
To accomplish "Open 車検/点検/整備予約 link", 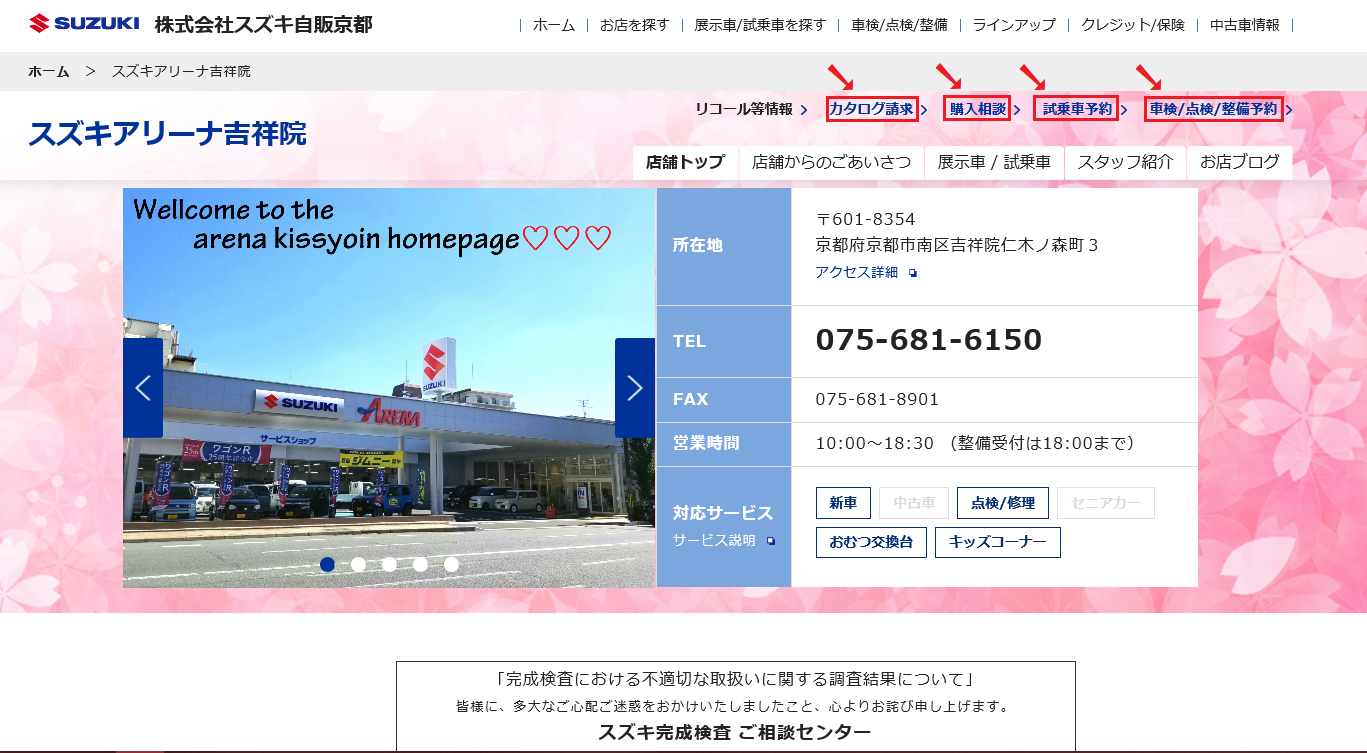I will [x=1214, y=109].
